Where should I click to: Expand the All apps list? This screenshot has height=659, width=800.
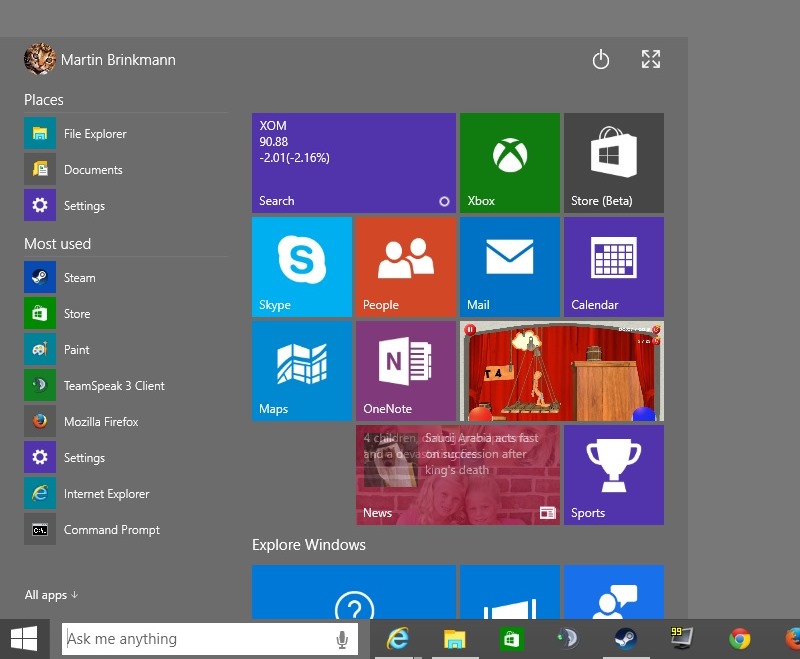[x=51, y=595]
